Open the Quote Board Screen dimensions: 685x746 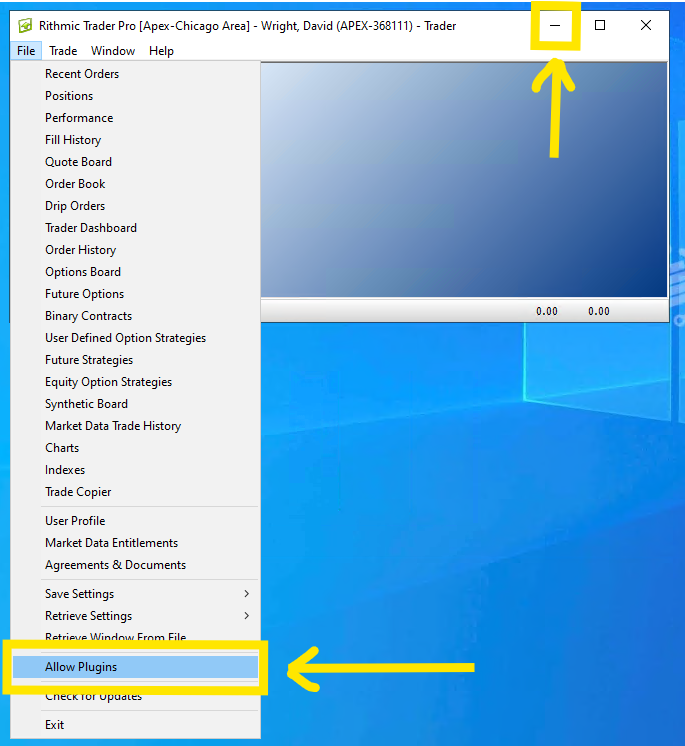click(136, 162)
